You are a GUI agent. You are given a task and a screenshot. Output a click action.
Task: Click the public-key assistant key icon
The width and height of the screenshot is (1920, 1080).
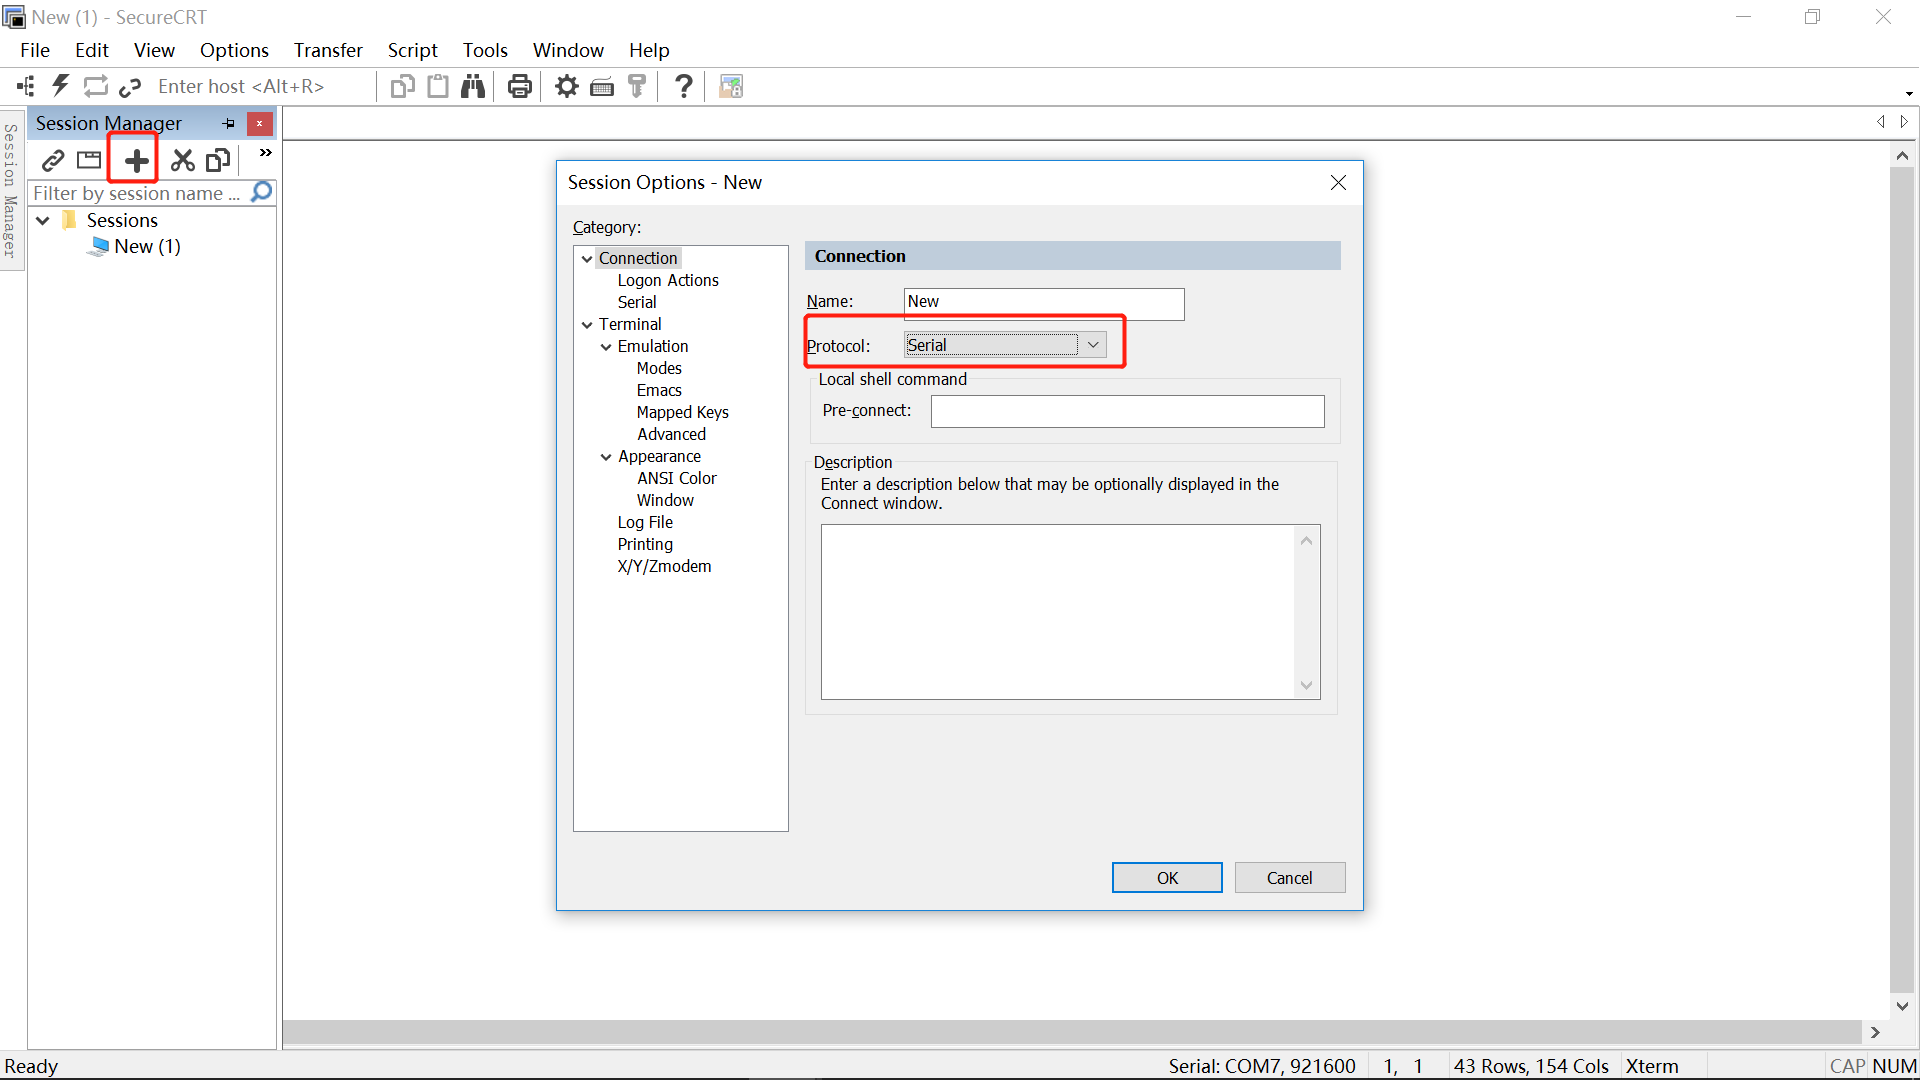point(637,87)
